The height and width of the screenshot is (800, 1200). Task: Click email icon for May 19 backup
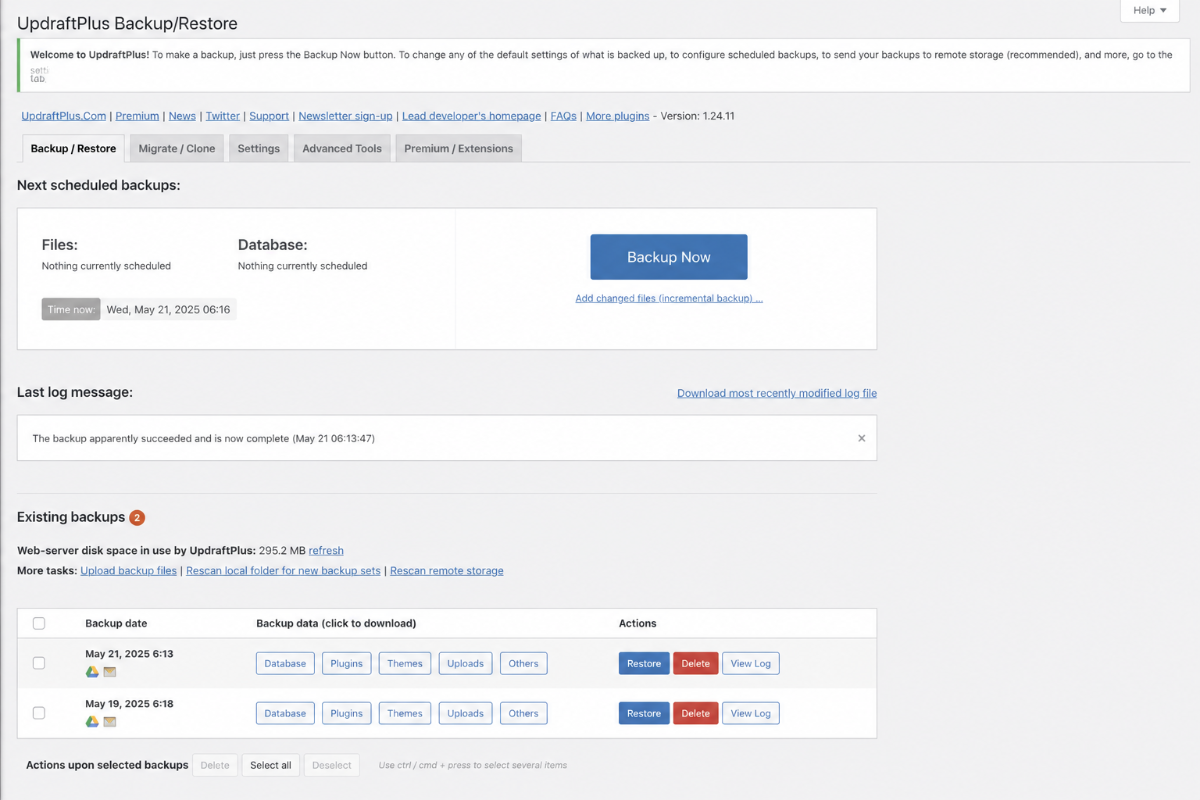click(x=110, y=722)
